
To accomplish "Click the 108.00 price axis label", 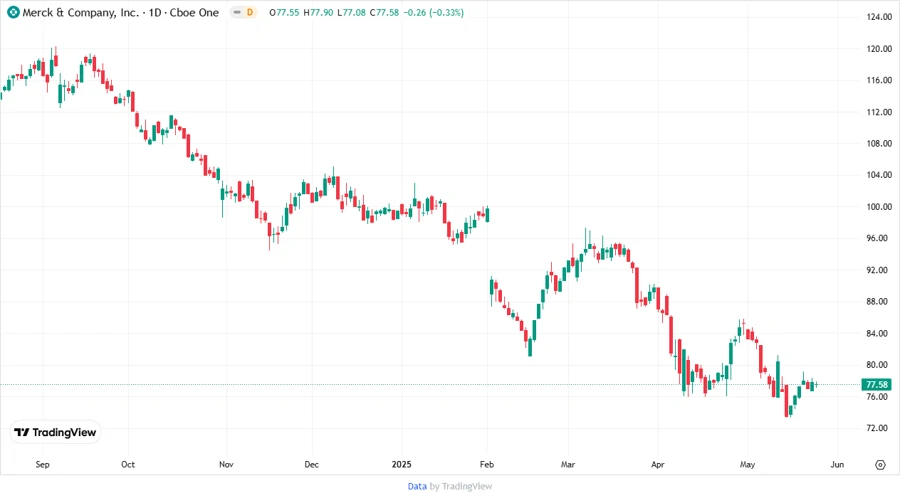I will (x=879, y=143).
